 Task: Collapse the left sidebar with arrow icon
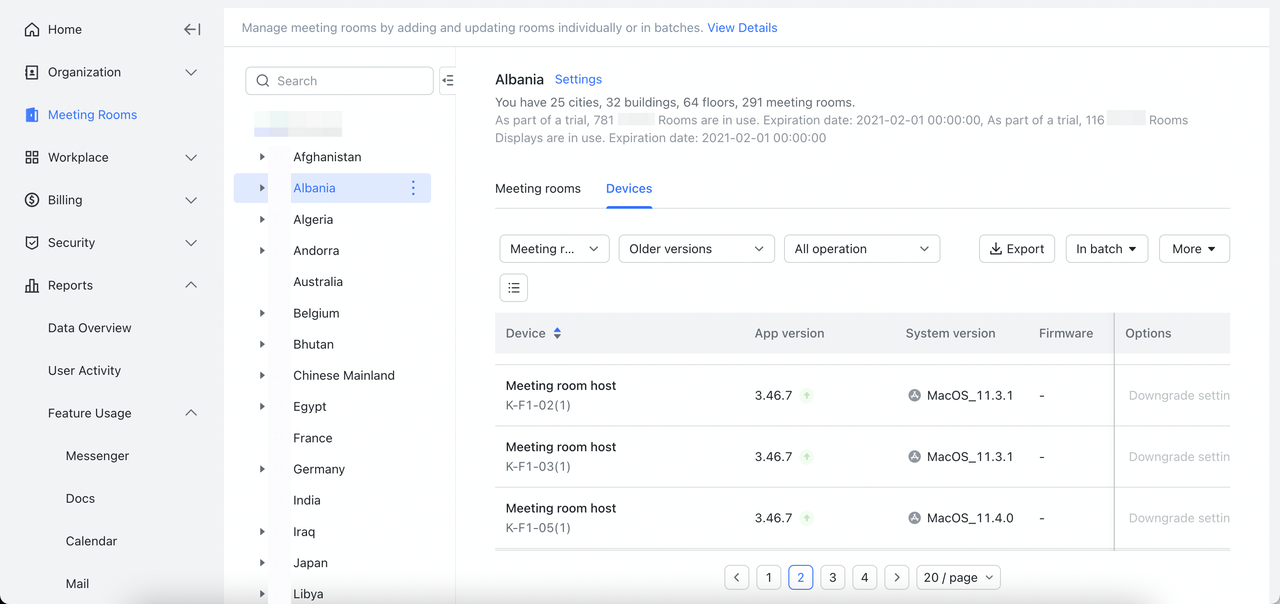point(192,30)
